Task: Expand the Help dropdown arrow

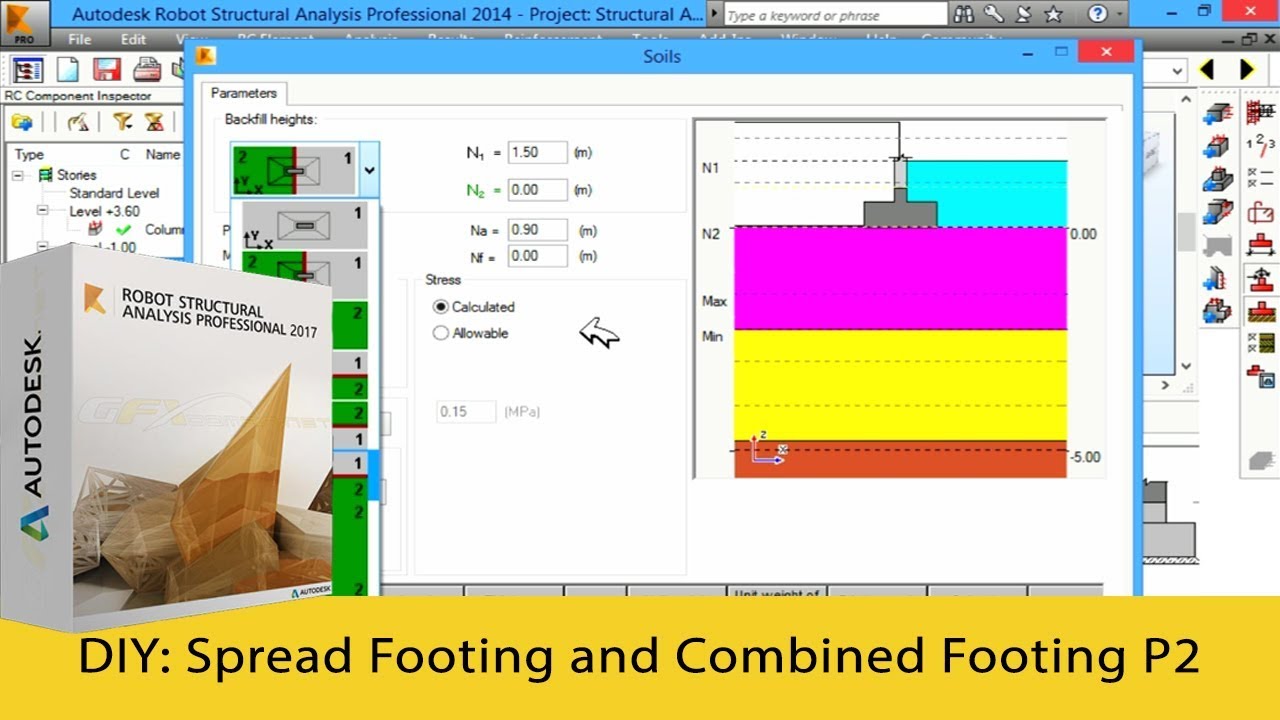Action: pos(1120,14)
